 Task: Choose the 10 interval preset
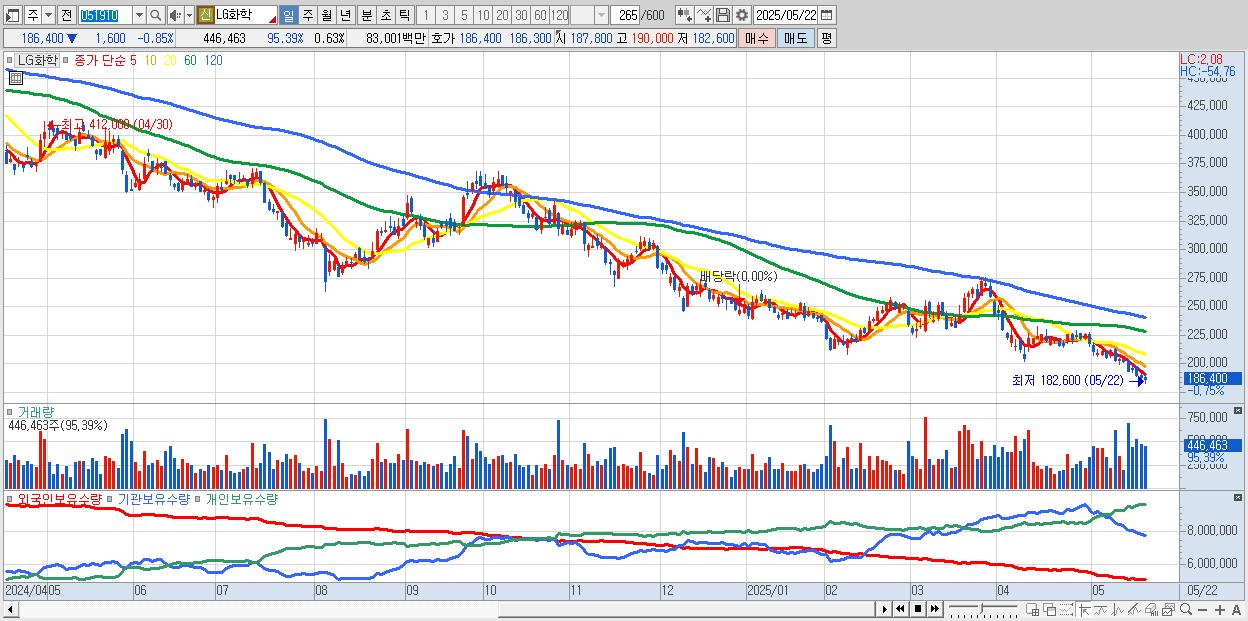[x=483, y=15]
